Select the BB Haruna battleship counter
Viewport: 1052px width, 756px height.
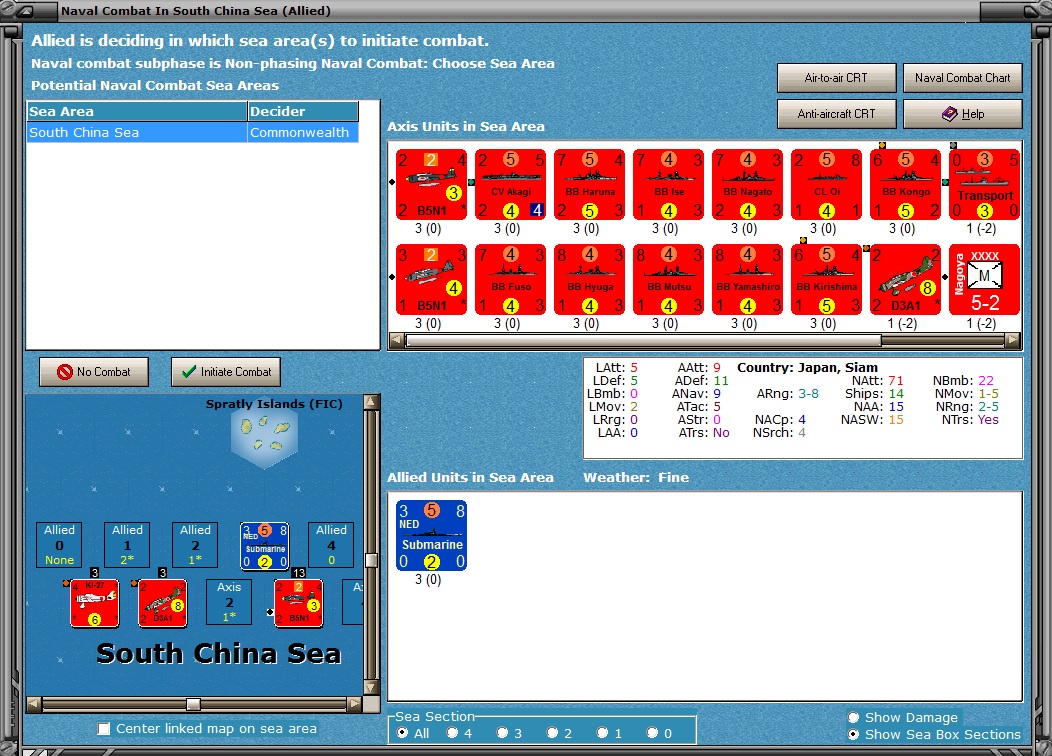(x=590, y=184)
